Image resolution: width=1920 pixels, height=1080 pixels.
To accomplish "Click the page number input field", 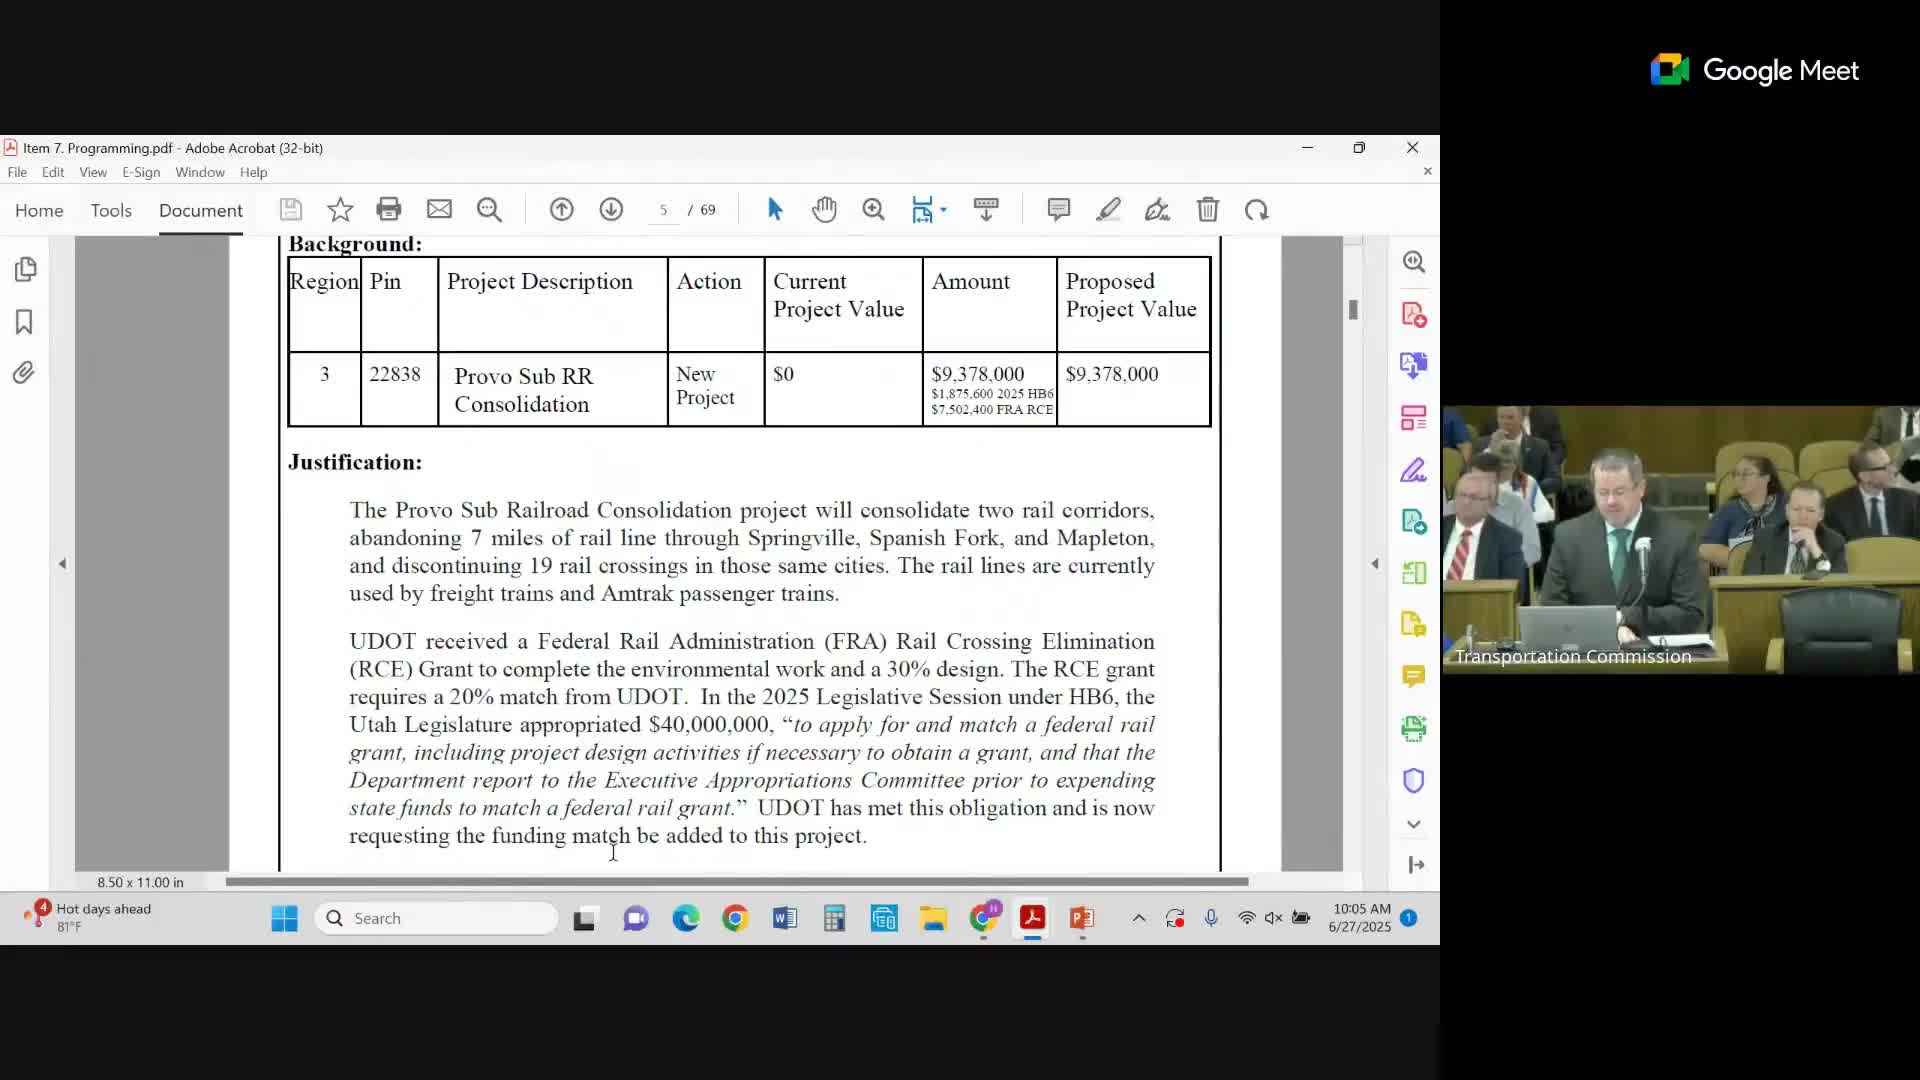I will [663, 210].
